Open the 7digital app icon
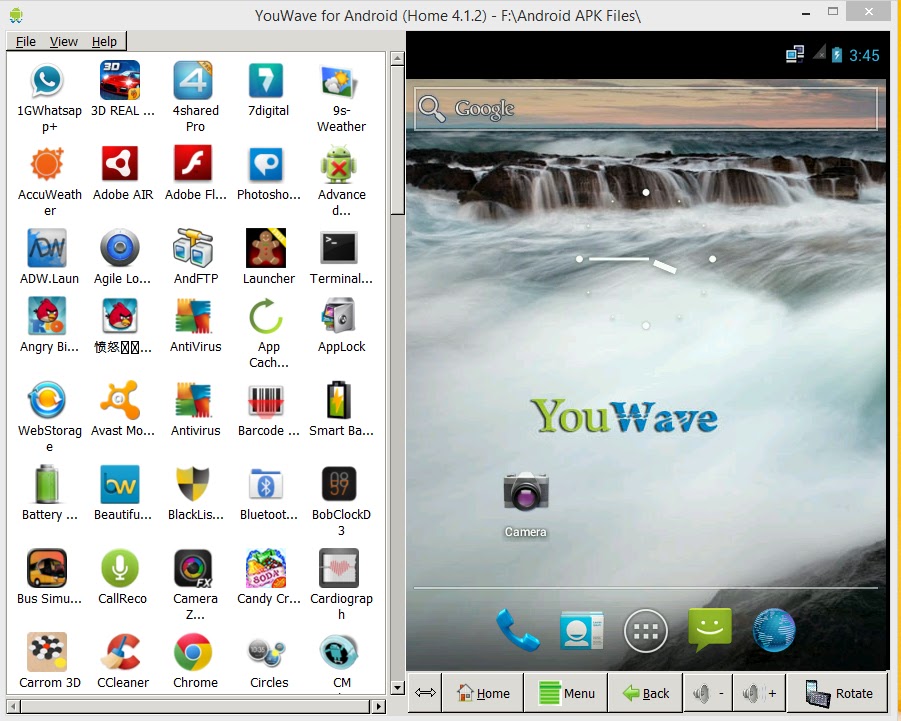This screenshot has height=721, width=901. coord(265,81)
